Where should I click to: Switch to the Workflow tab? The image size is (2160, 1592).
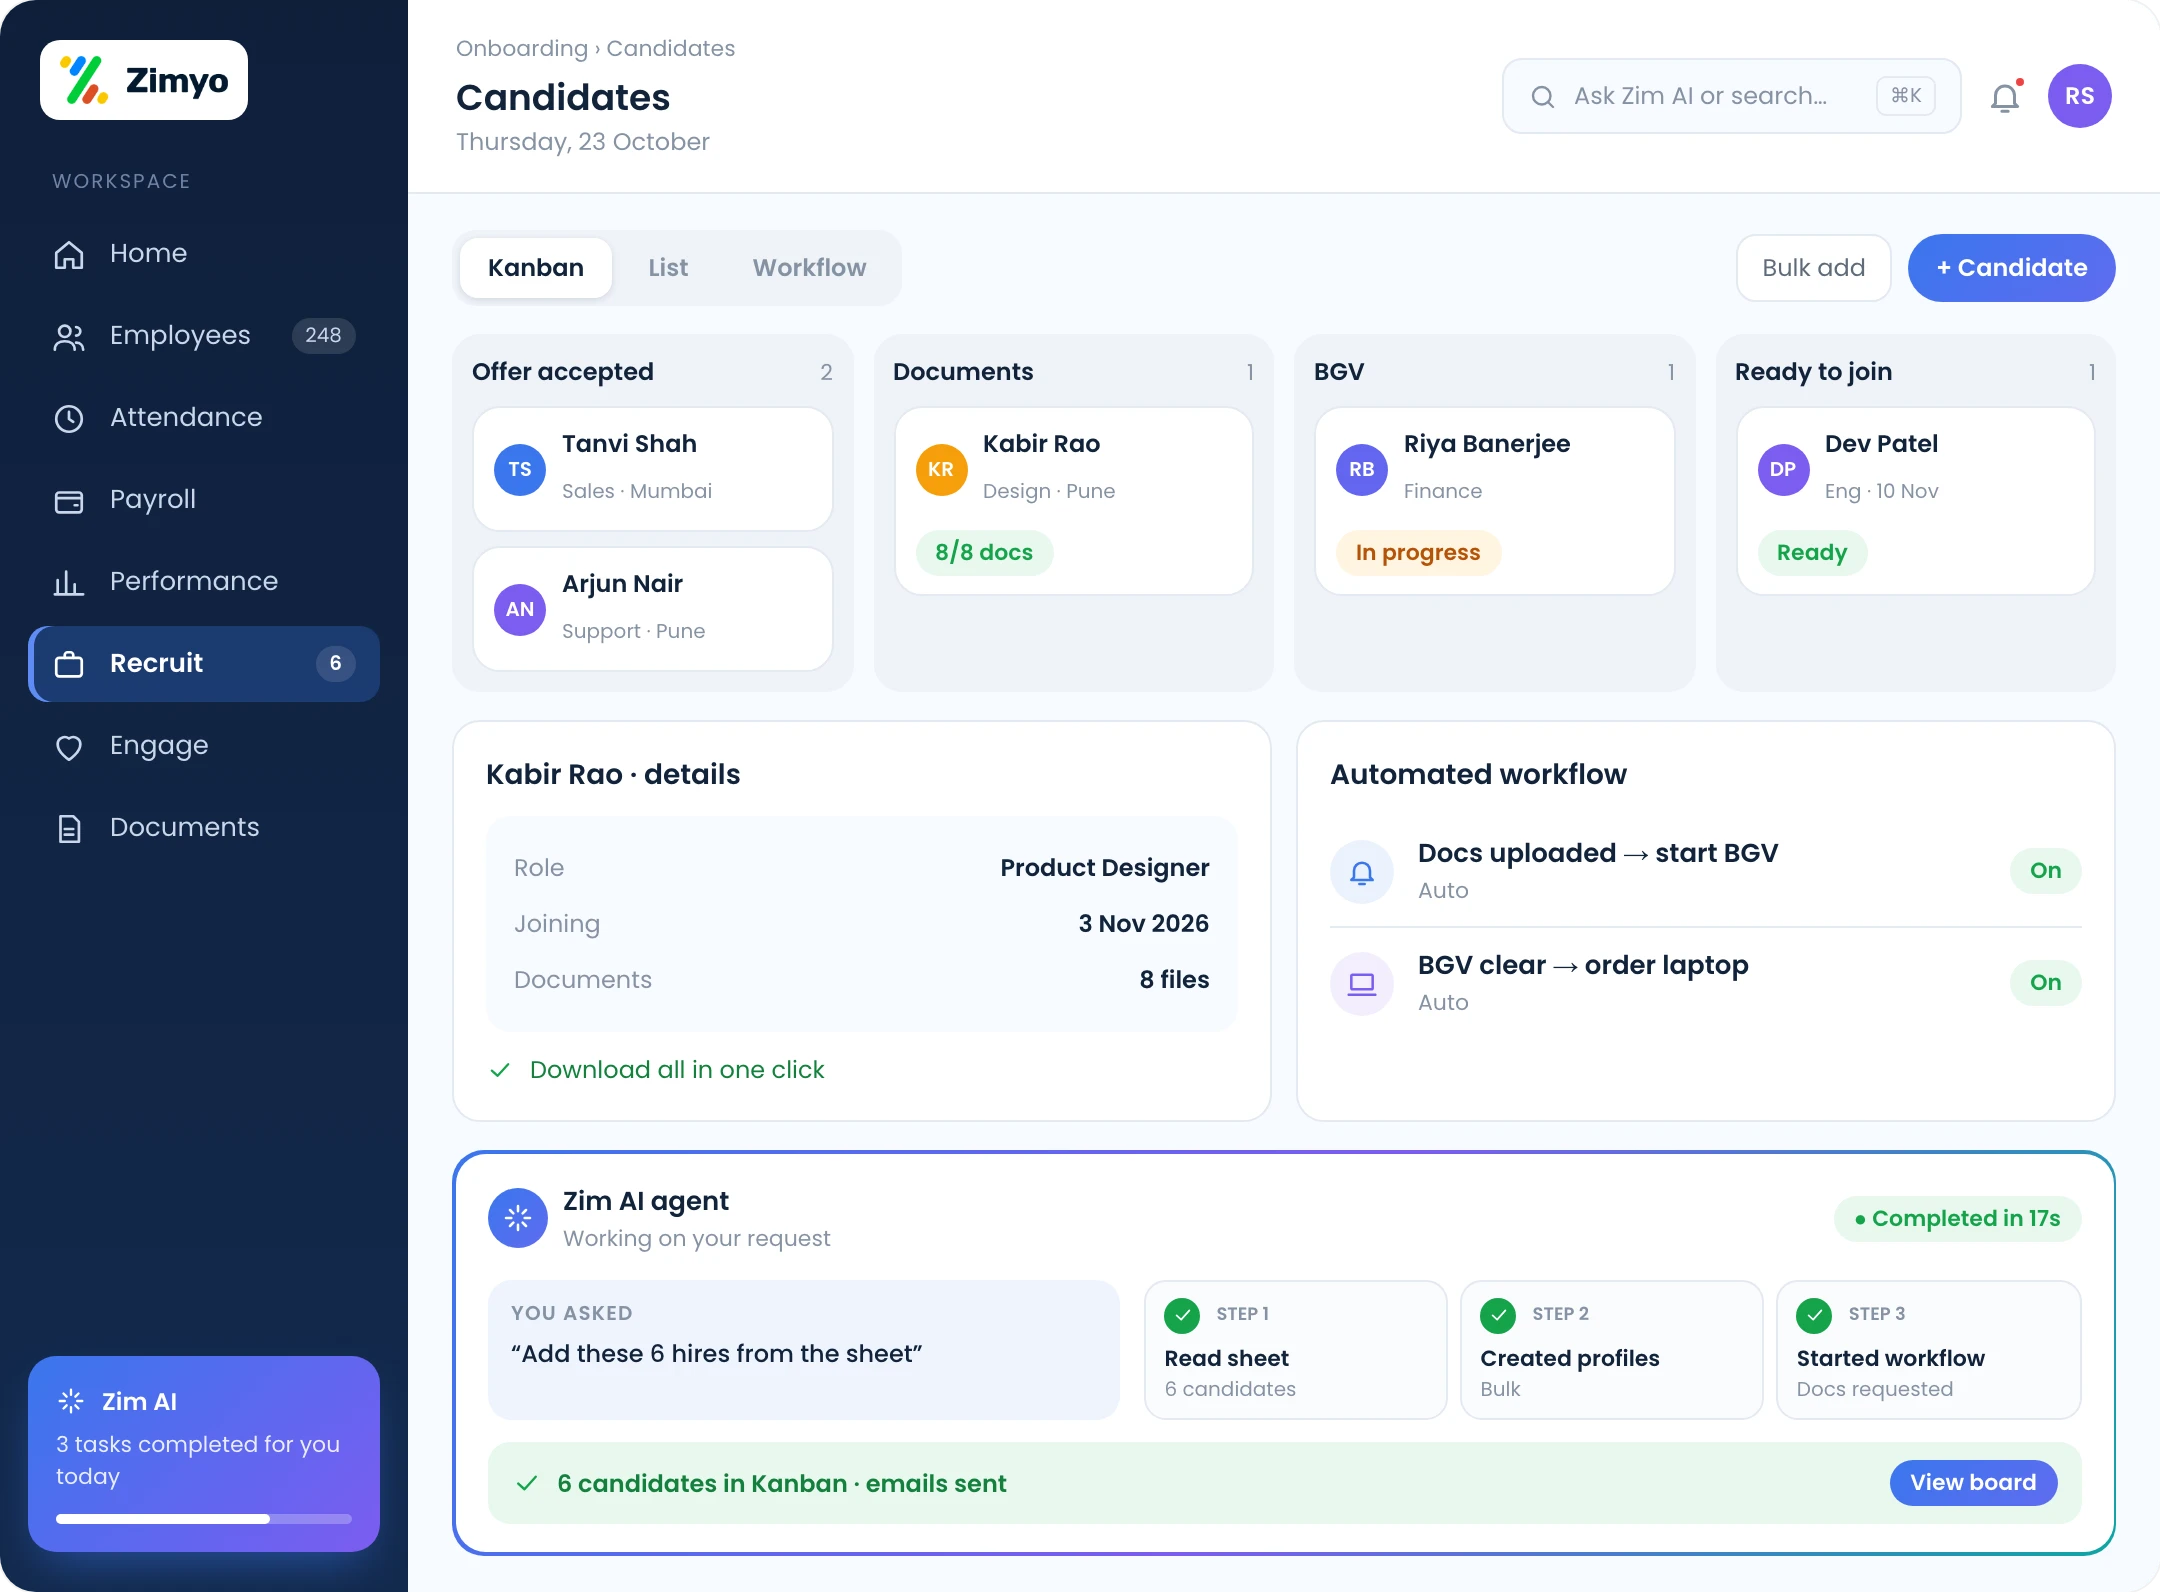click(810, 268)
